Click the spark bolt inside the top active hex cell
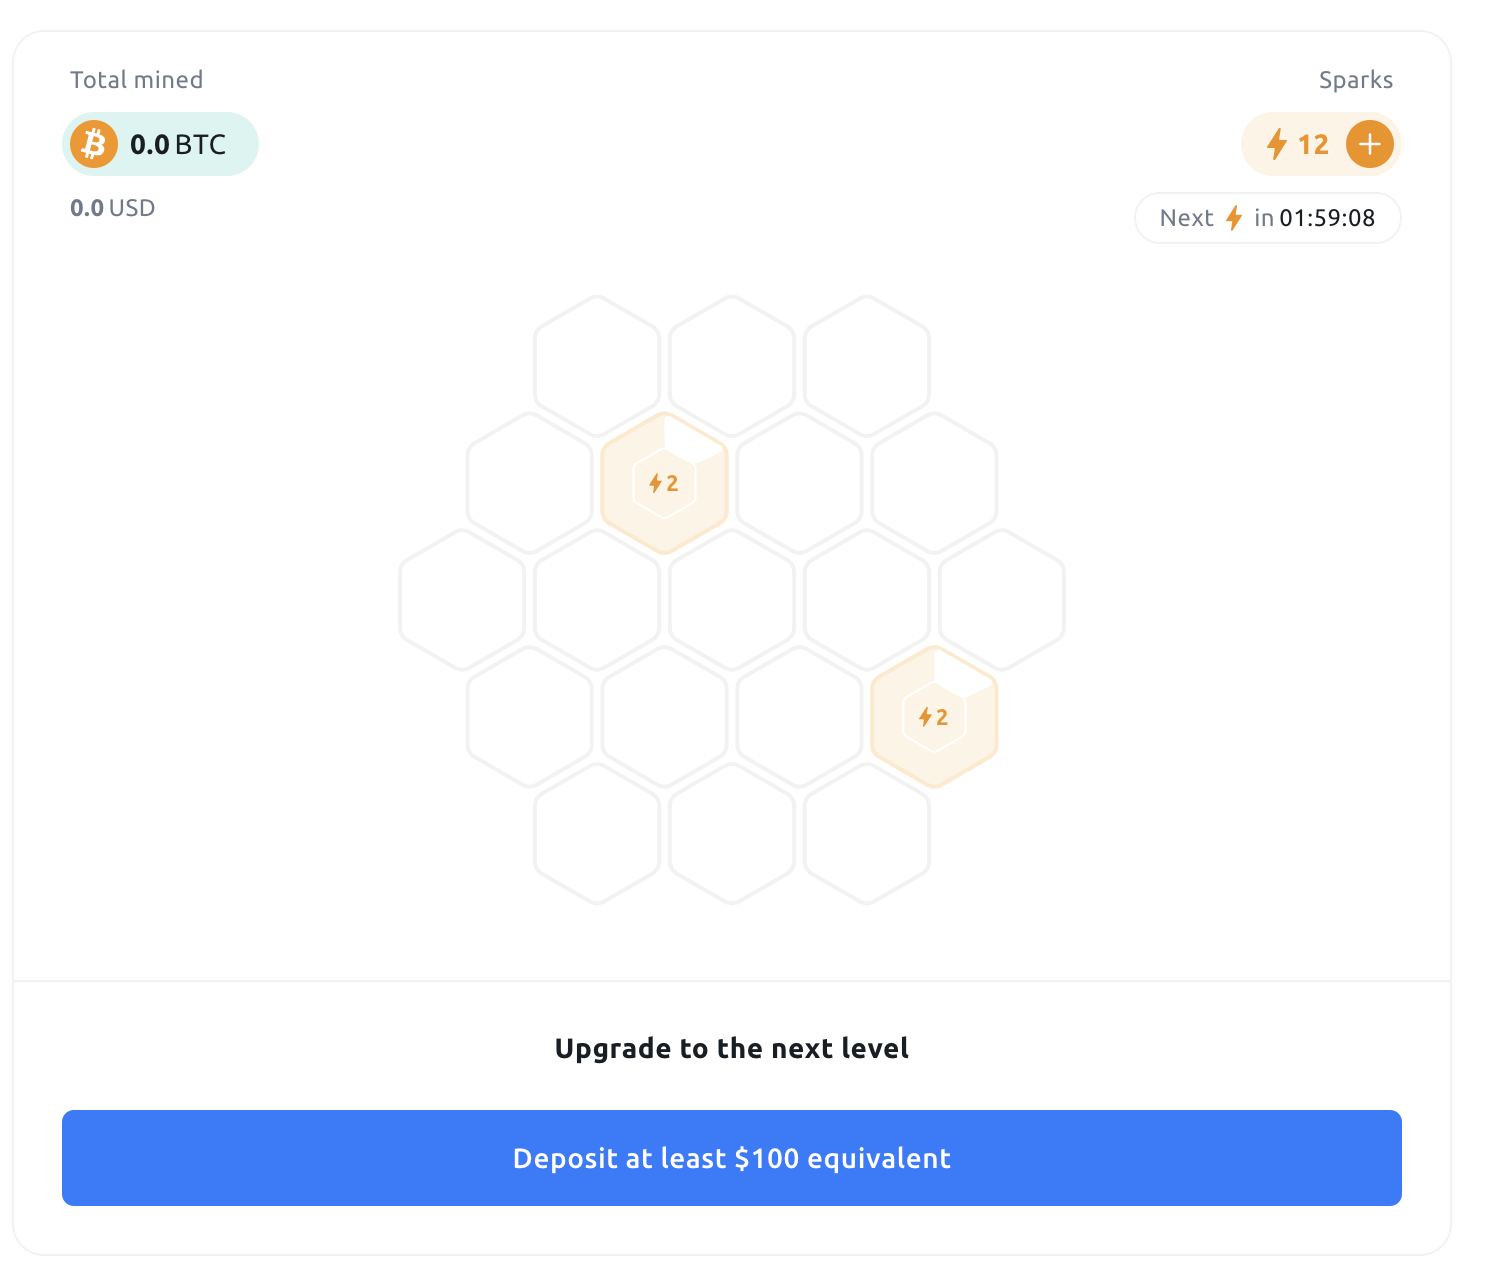Screen dimensions: 1488x1274 [657, 482]
